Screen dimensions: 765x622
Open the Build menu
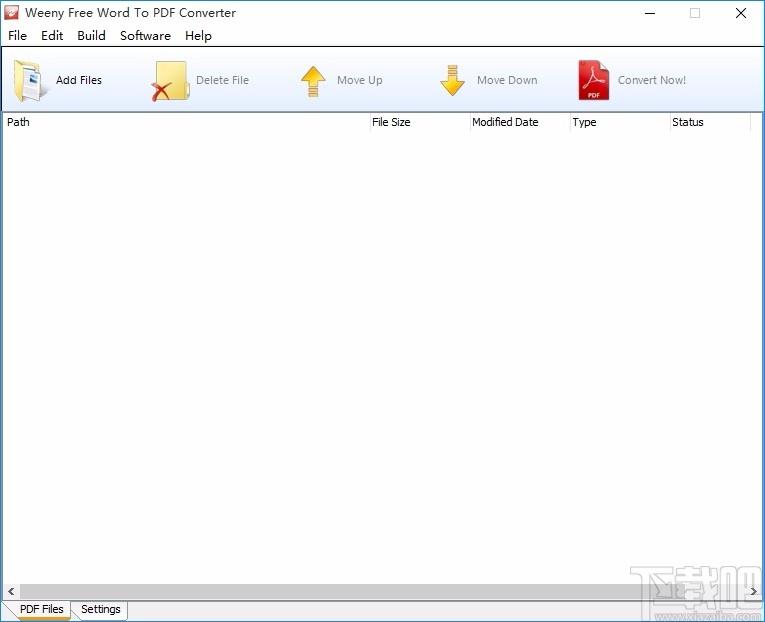(91, 35)
